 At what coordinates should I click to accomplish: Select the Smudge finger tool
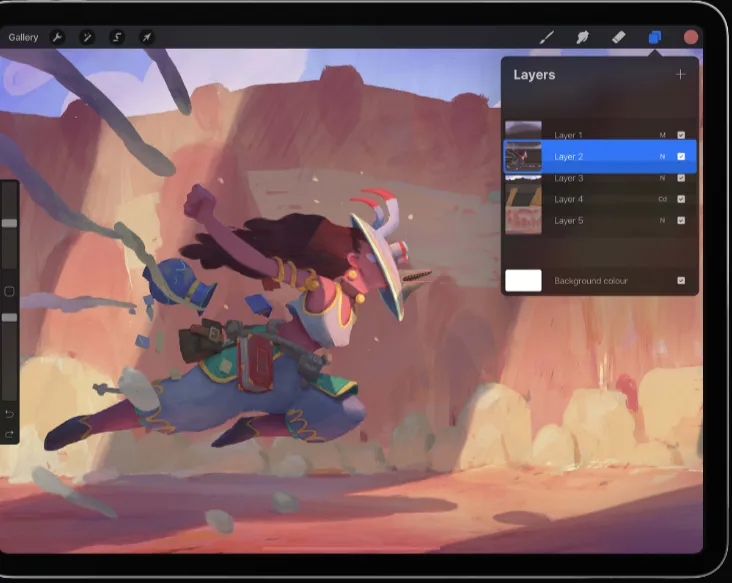pyautogui.click(x=583, y=37)
